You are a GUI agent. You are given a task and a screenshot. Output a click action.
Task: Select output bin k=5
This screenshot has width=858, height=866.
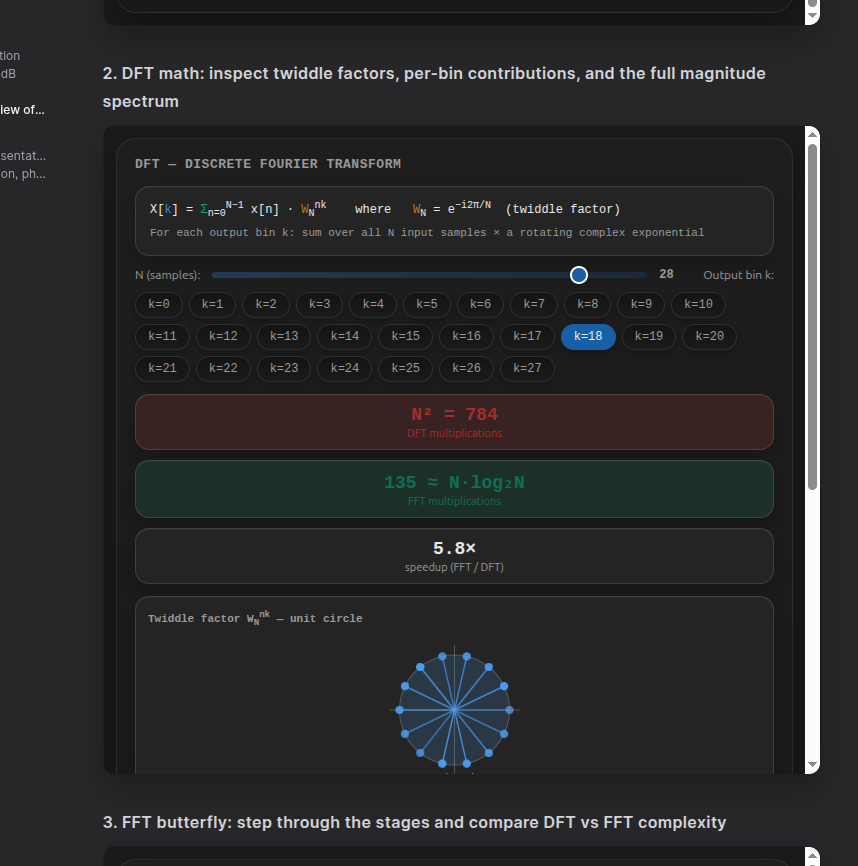click(427, 304)
